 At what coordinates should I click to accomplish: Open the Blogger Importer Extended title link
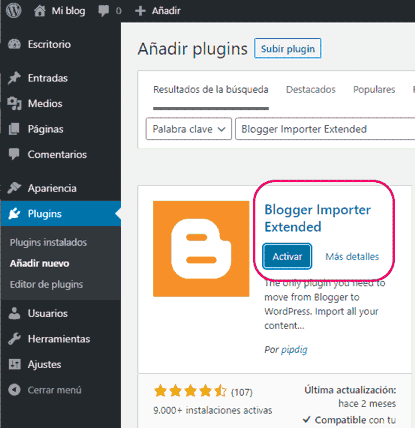pyautogui.click(x=317, y=218)
